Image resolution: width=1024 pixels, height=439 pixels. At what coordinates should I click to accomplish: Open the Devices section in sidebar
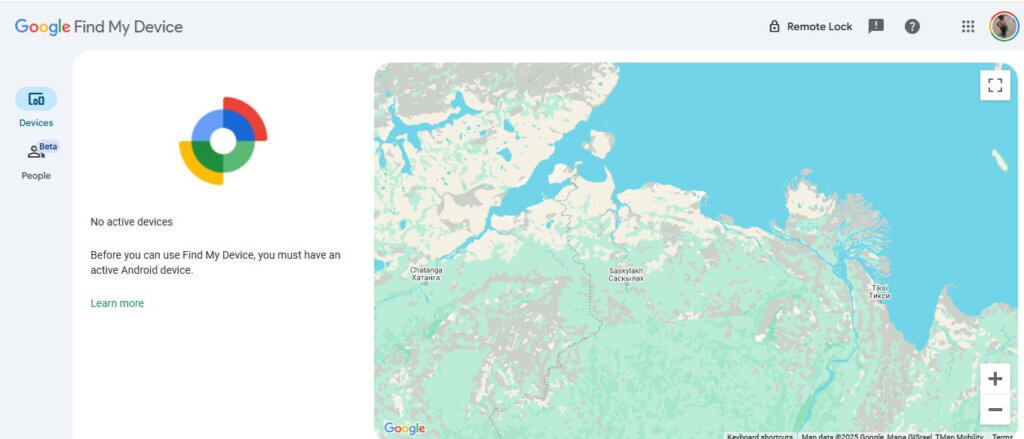[36, 108]
